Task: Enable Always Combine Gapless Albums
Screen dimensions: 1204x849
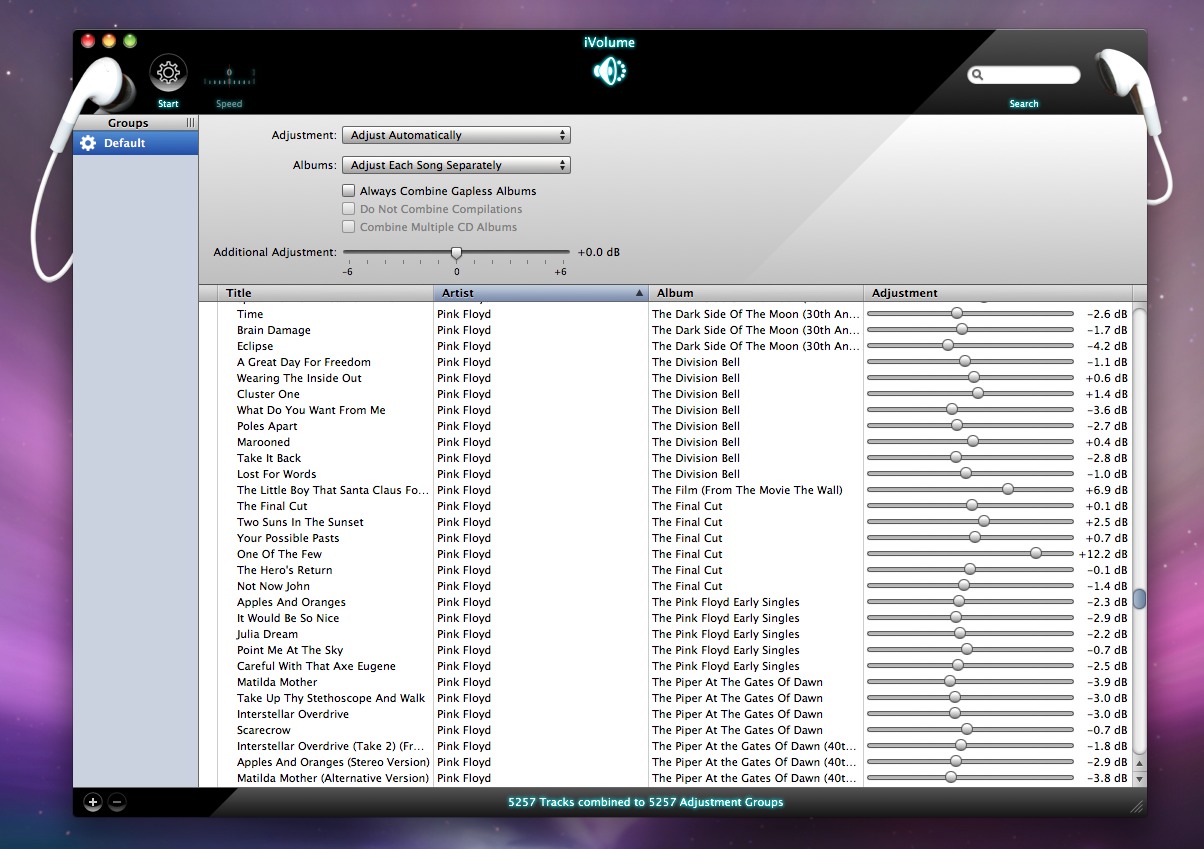Action: [x=348, y=190]
